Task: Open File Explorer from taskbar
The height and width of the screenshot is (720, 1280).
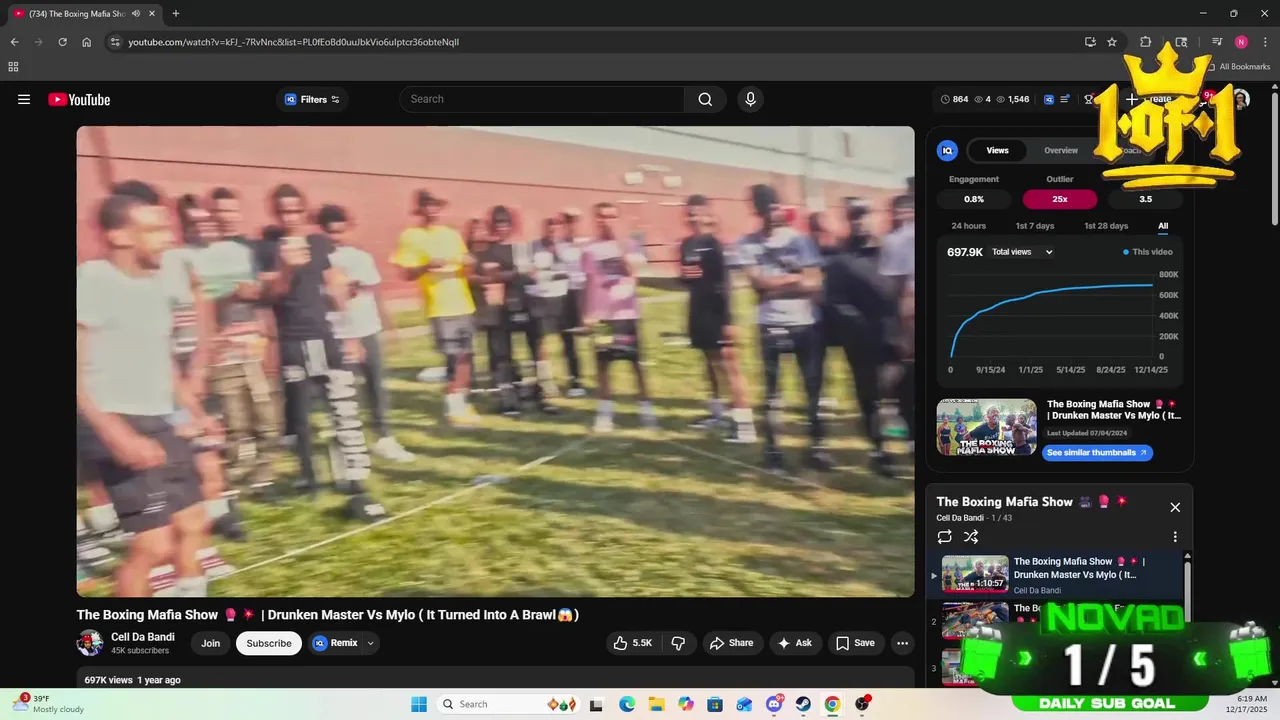Action: coord(656,704)
